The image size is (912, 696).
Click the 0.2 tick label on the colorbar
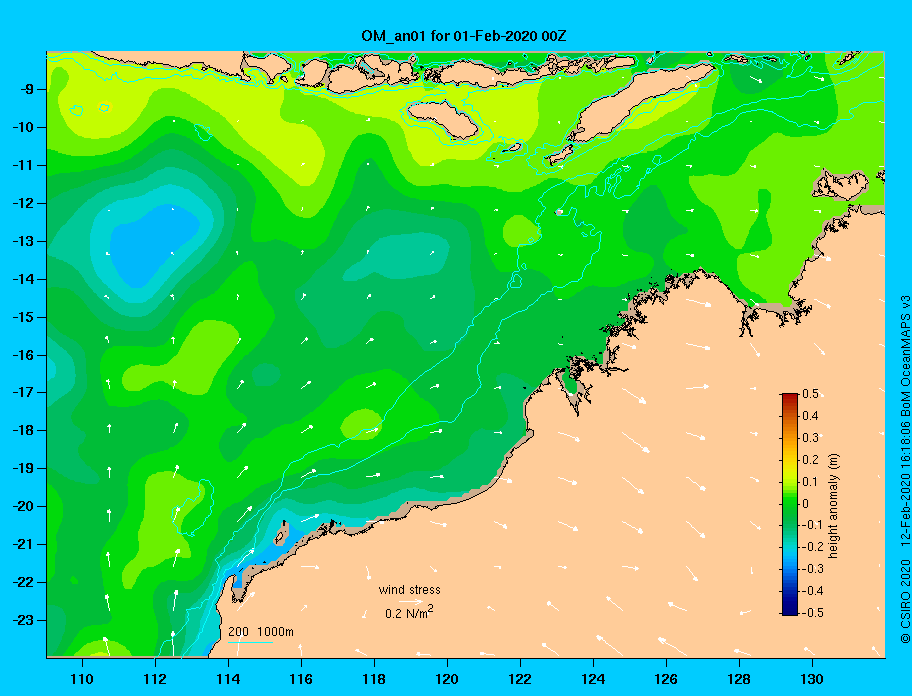[810, 460]
